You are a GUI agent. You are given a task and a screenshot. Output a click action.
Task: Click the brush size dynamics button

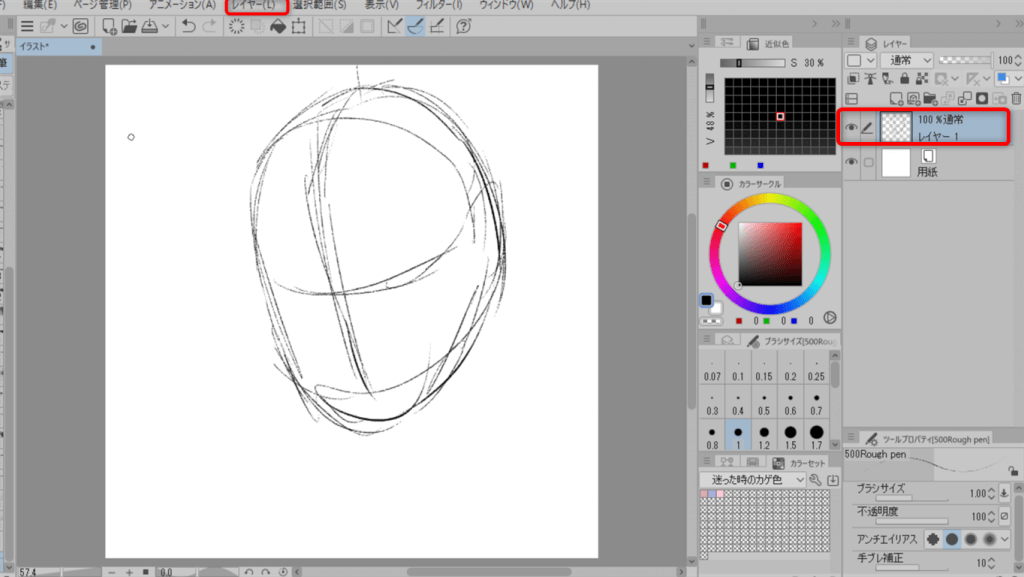click(1004, 493)
